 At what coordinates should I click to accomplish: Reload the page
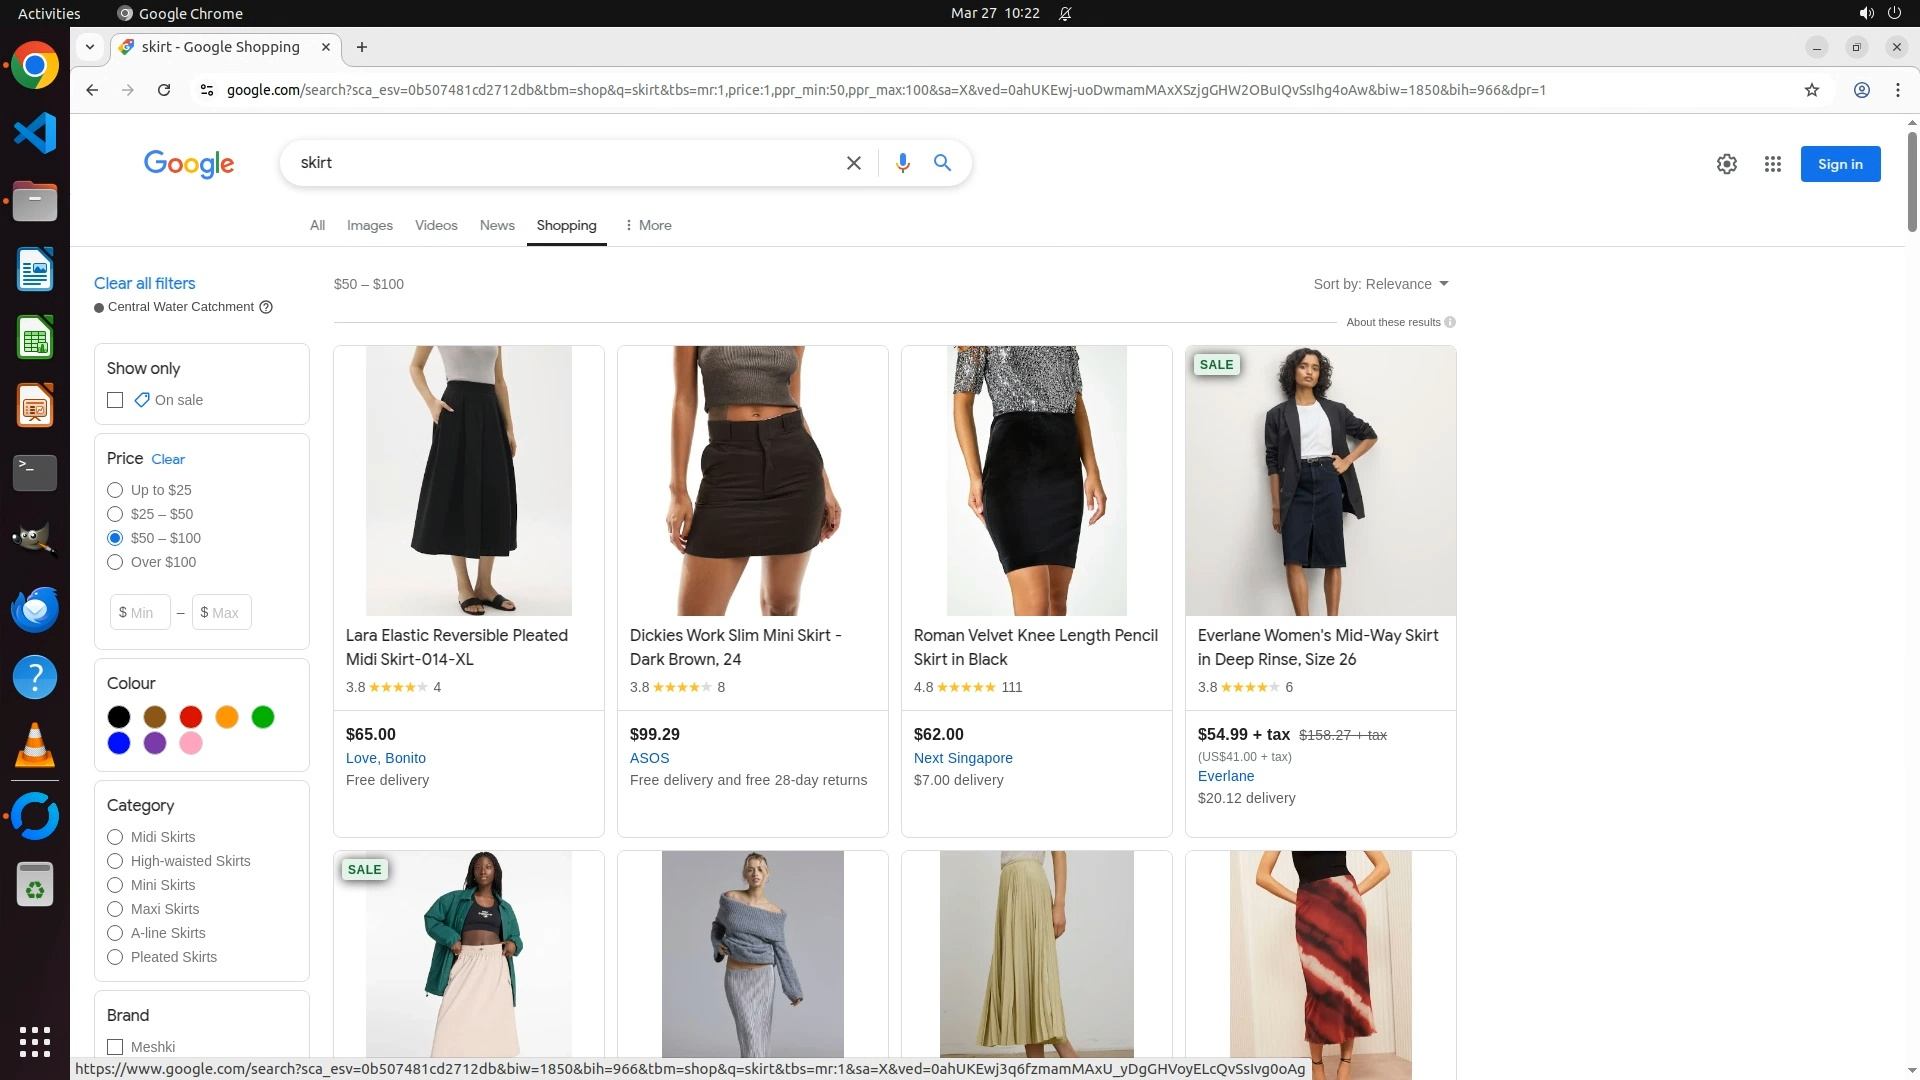click(164, 90)
